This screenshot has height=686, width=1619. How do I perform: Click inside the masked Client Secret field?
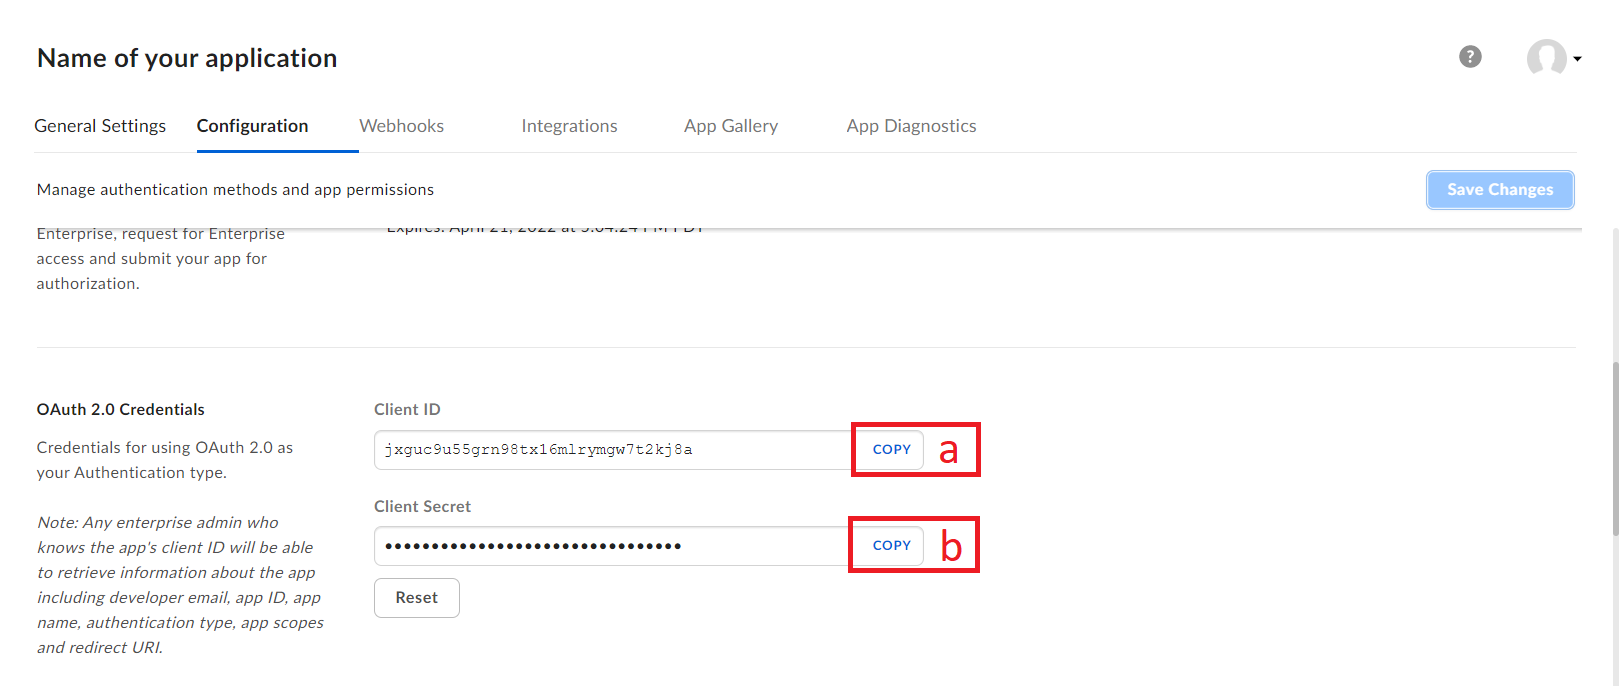click(610, 546)
